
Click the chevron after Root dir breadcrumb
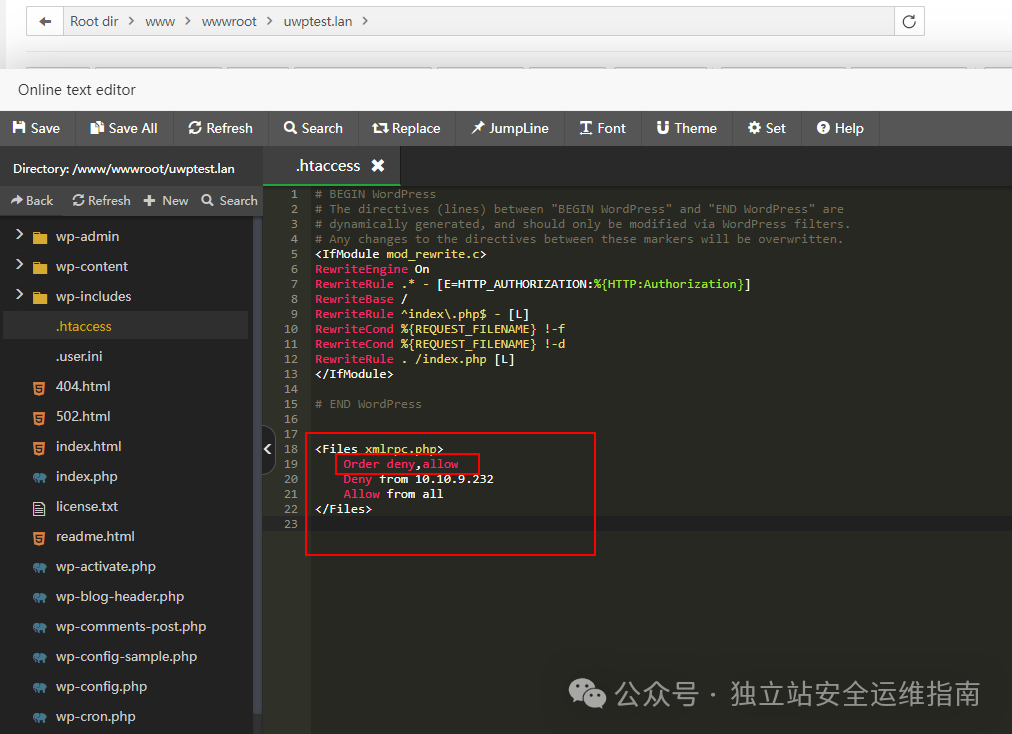pyautogui.click(x=132, y=21)
